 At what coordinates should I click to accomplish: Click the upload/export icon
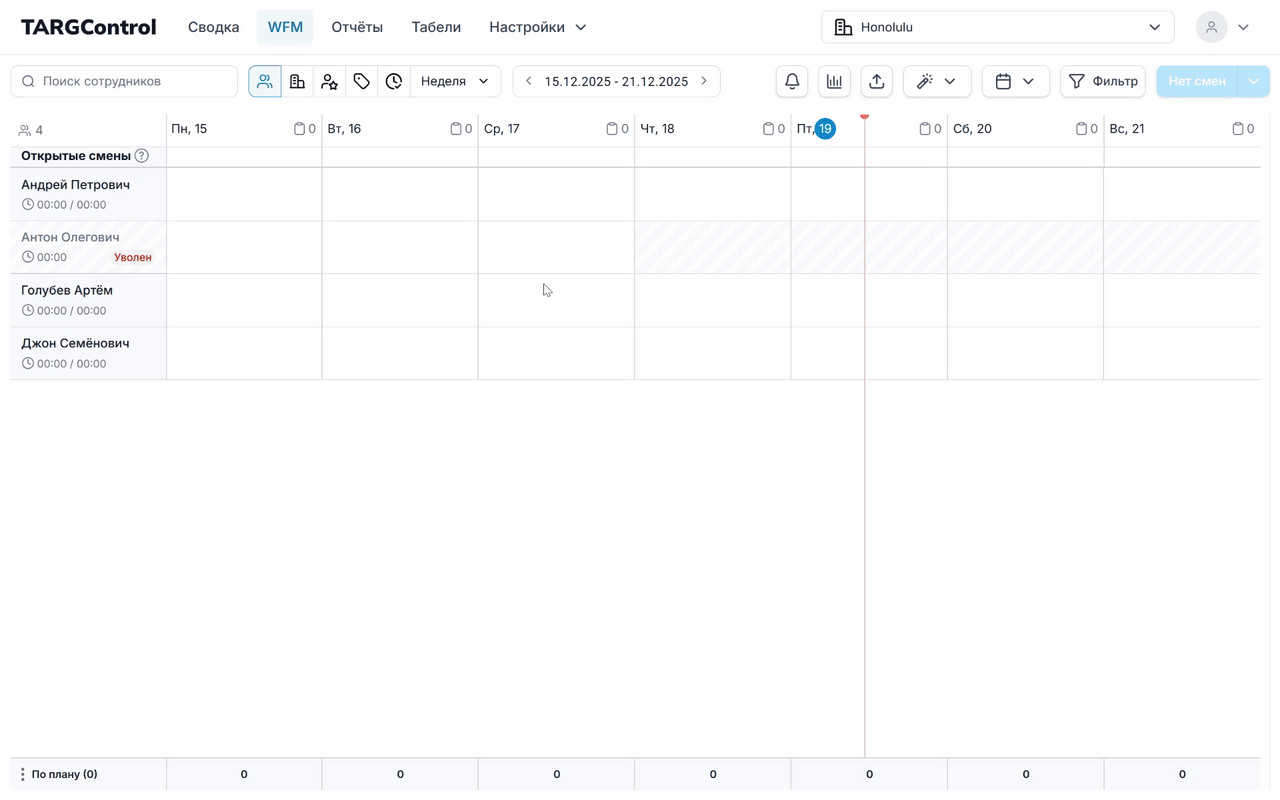(x=877, y=81)
